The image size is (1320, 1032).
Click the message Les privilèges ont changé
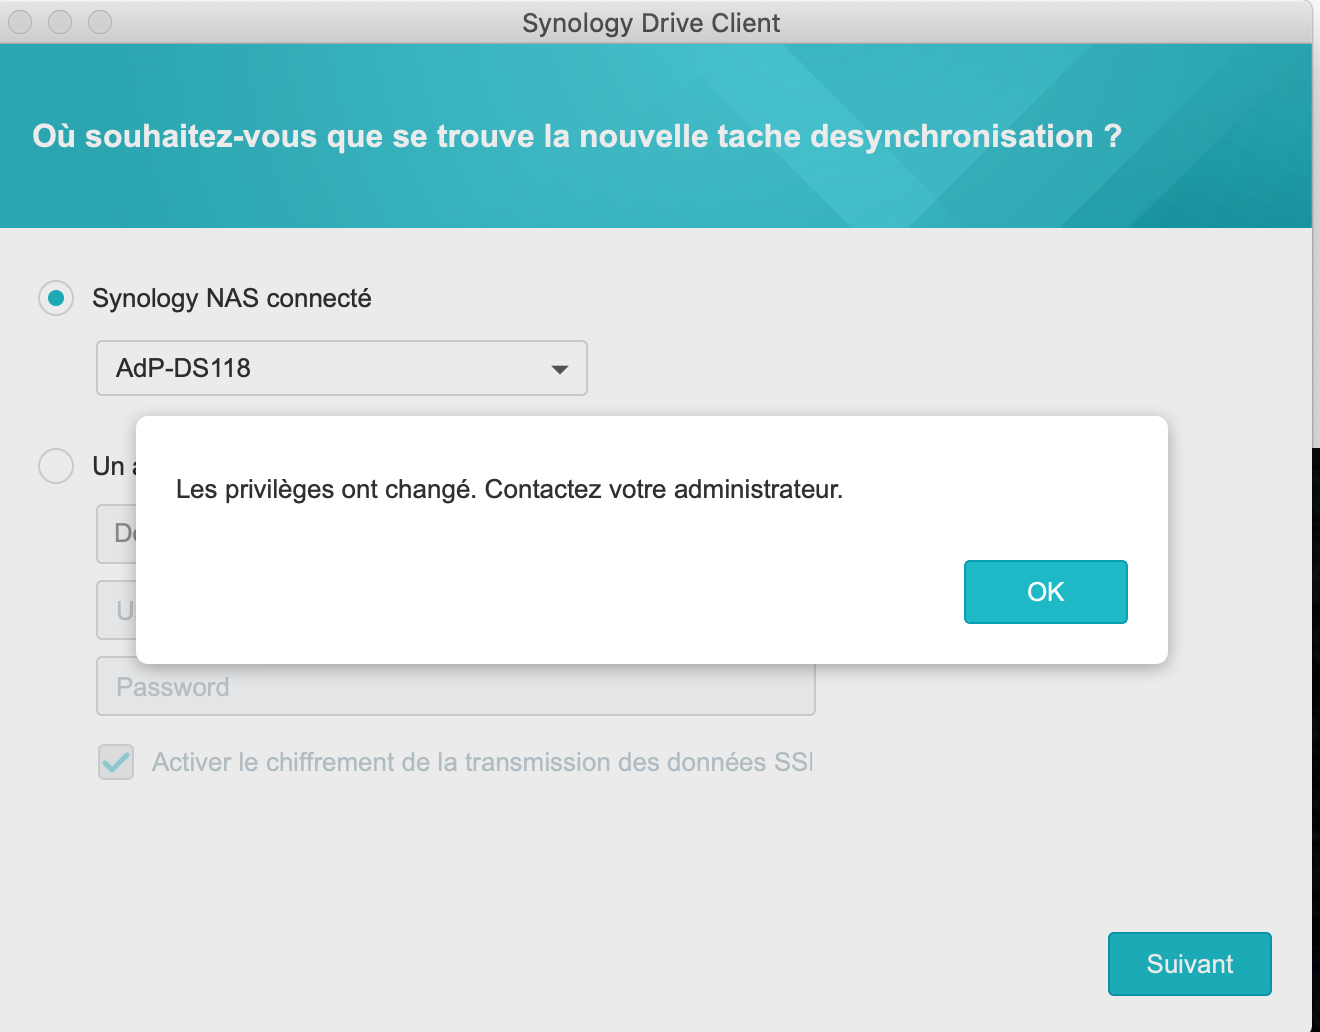coord(509,489)
